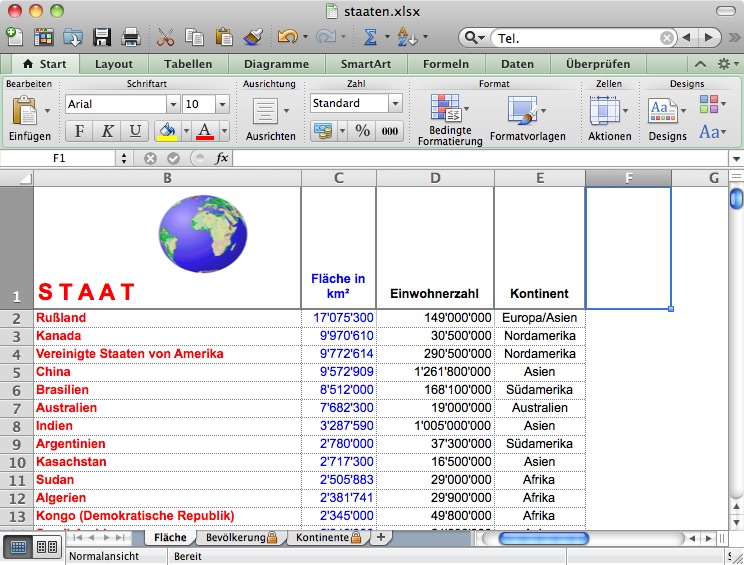Screen dimensions: 744x565
Task: Open the Bevölkerung sheet tab
Action: coord(233,538)
